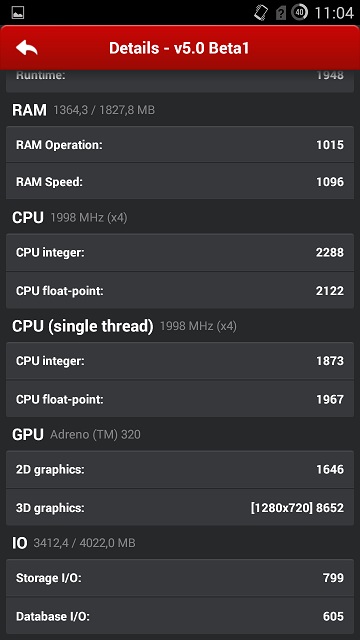Tap the SIM card unknown status icon
The image size is (360, 640).
point(281,13)
